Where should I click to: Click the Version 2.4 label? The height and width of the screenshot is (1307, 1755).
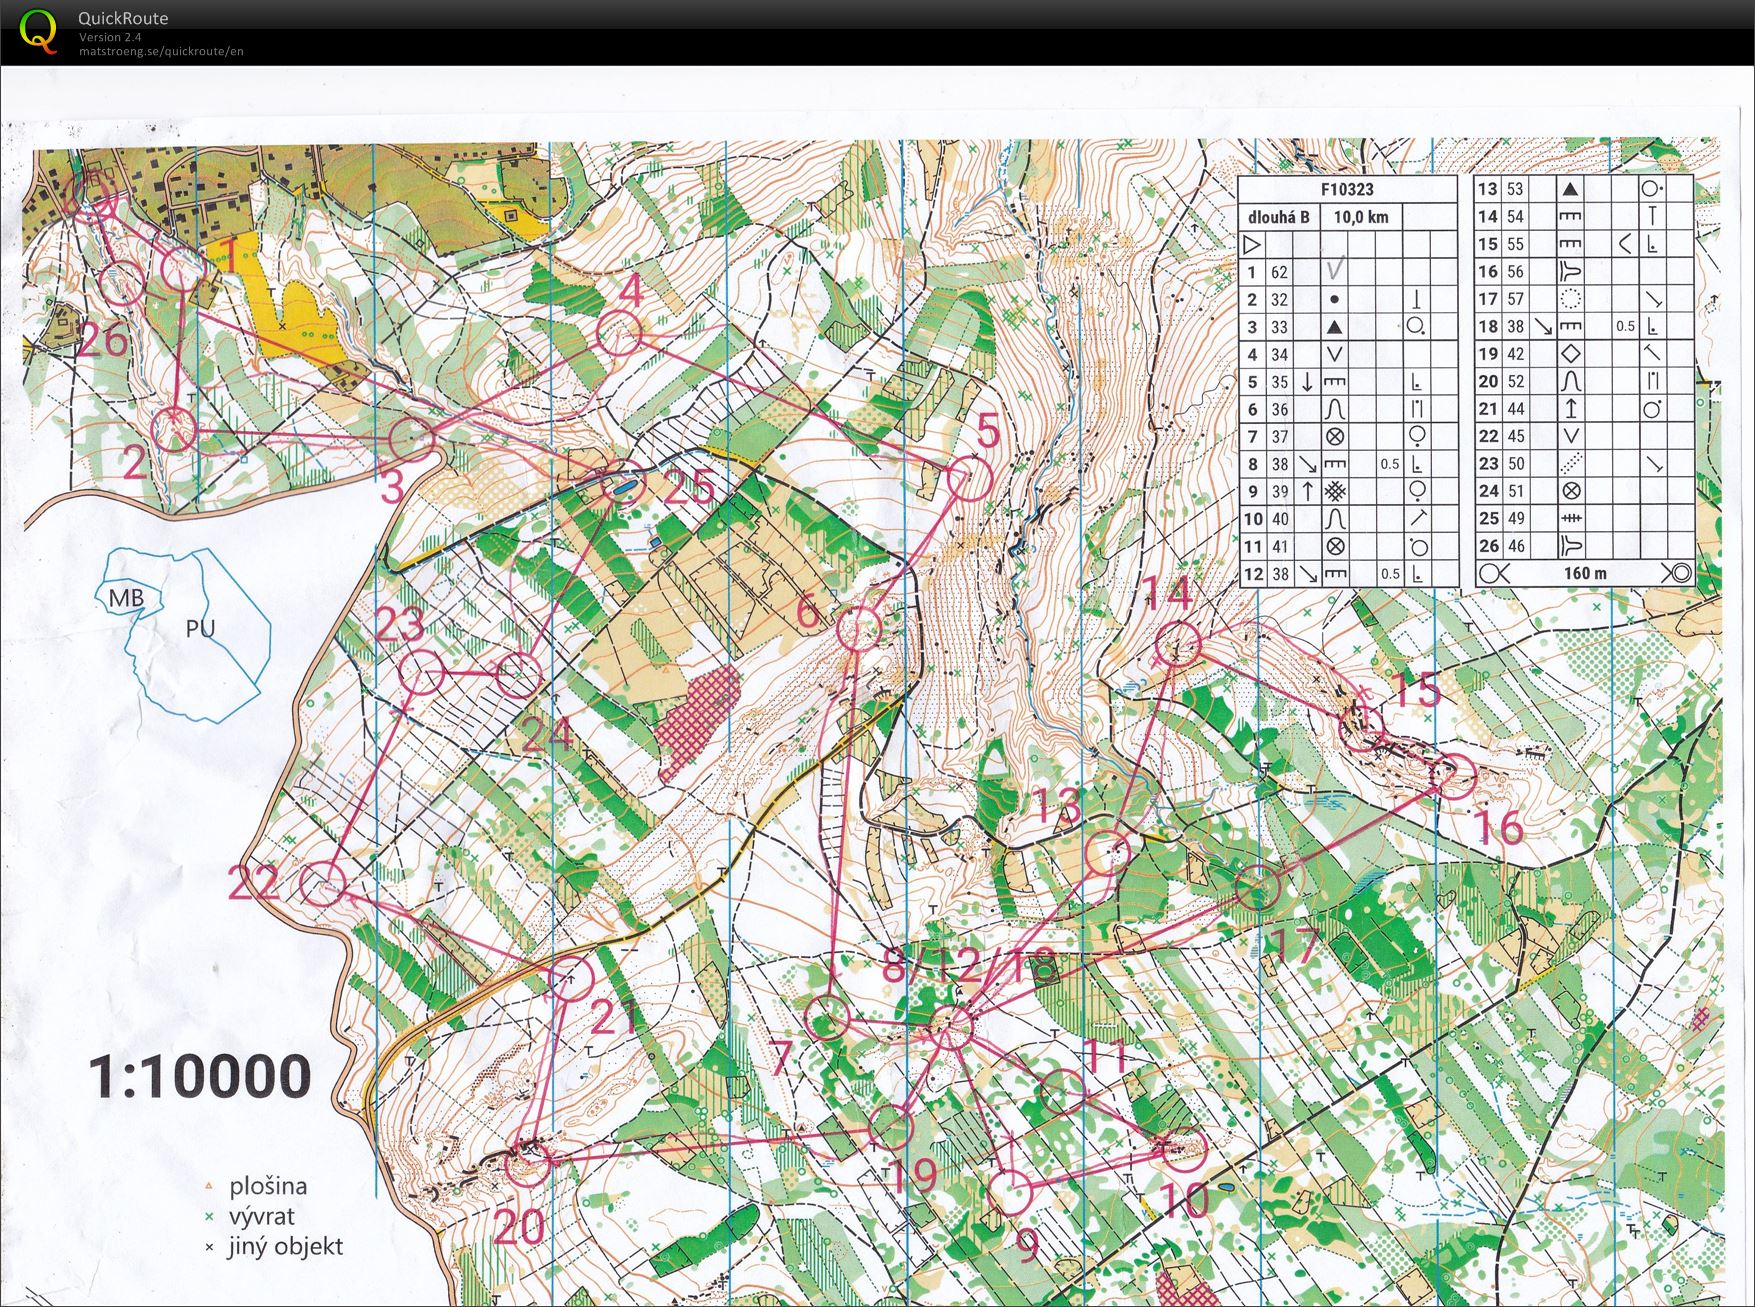109,37
